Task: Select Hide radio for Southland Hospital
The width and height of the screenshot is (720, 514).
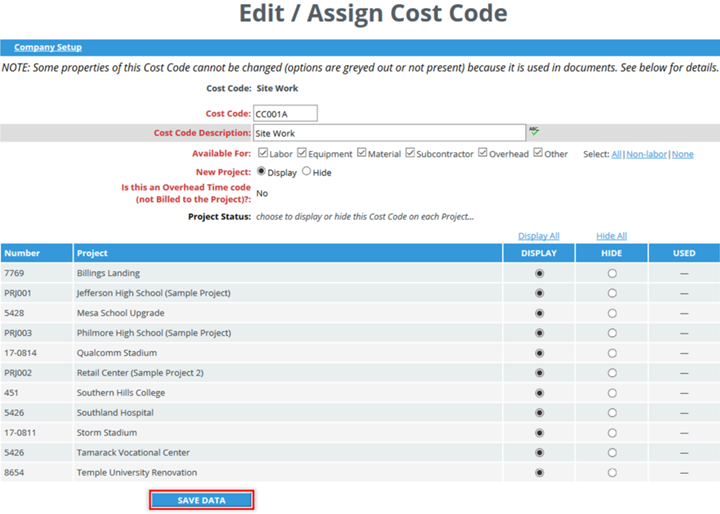Action: [612, 413]
